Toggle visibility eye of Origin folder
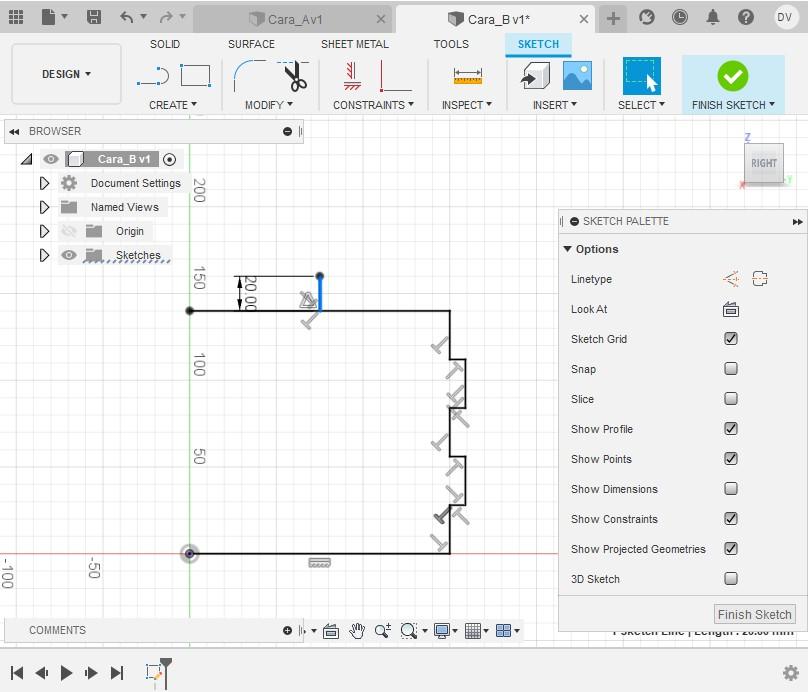This screenshot has width=808, height=692. tap(69, 231)
